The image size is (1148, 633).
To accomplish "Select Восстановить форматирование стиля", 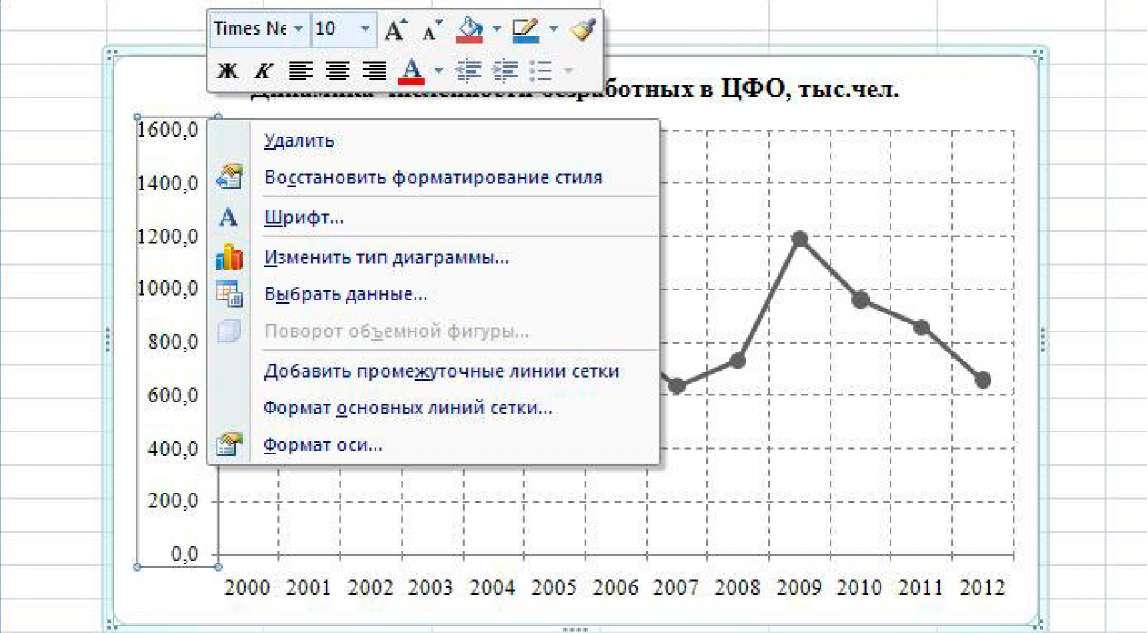I will pos(433,177).
